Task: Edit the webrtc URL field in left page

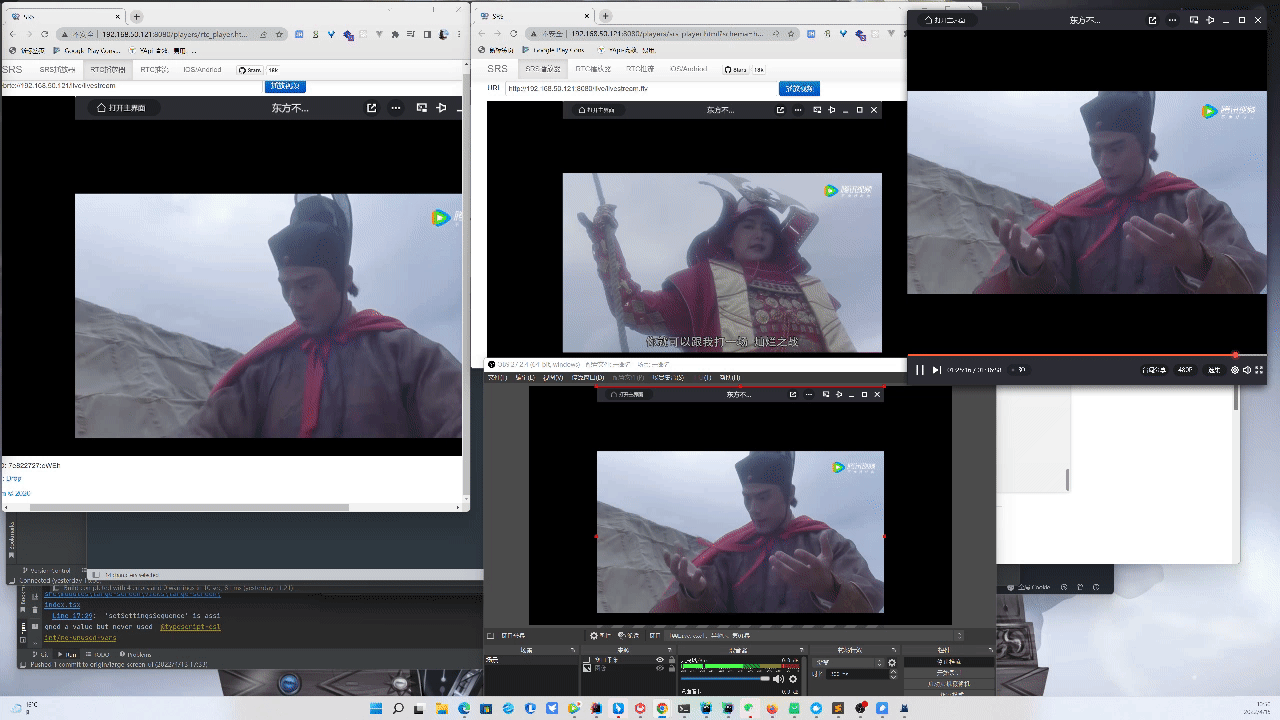Action: pos(130,86)
